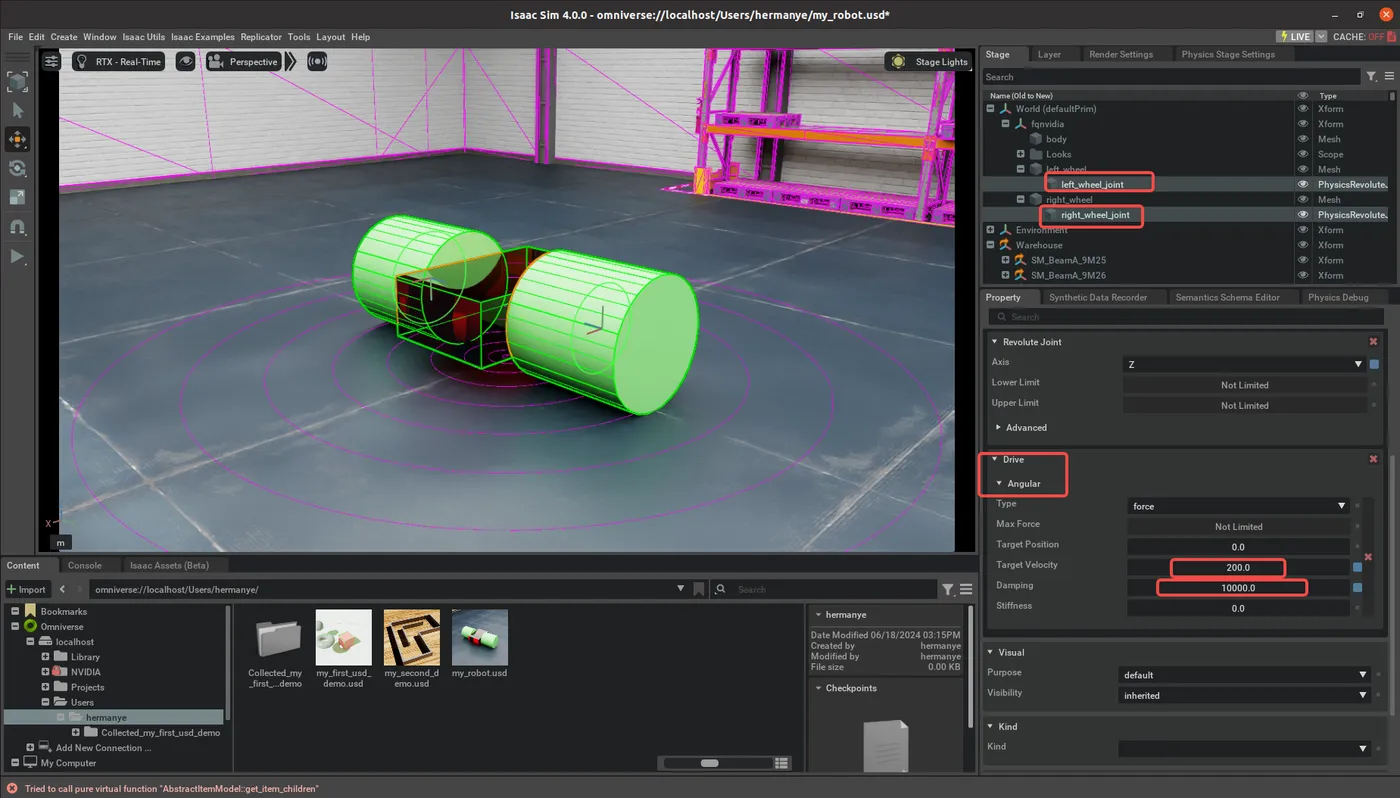Collapse the World (defaultPrim) tree node

991,109
